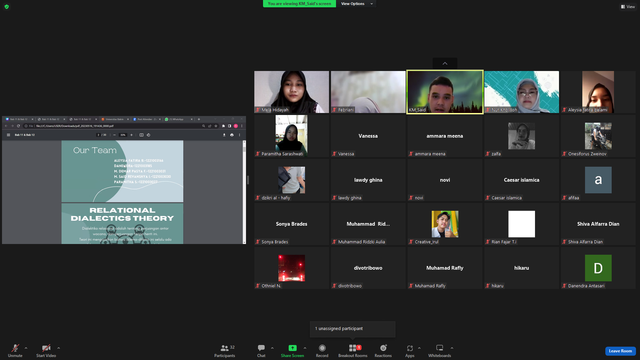Select Aleysia Fatira's video tile
Image resolution: width=640 pixels, height=360 pixels.
pos(598,92)
